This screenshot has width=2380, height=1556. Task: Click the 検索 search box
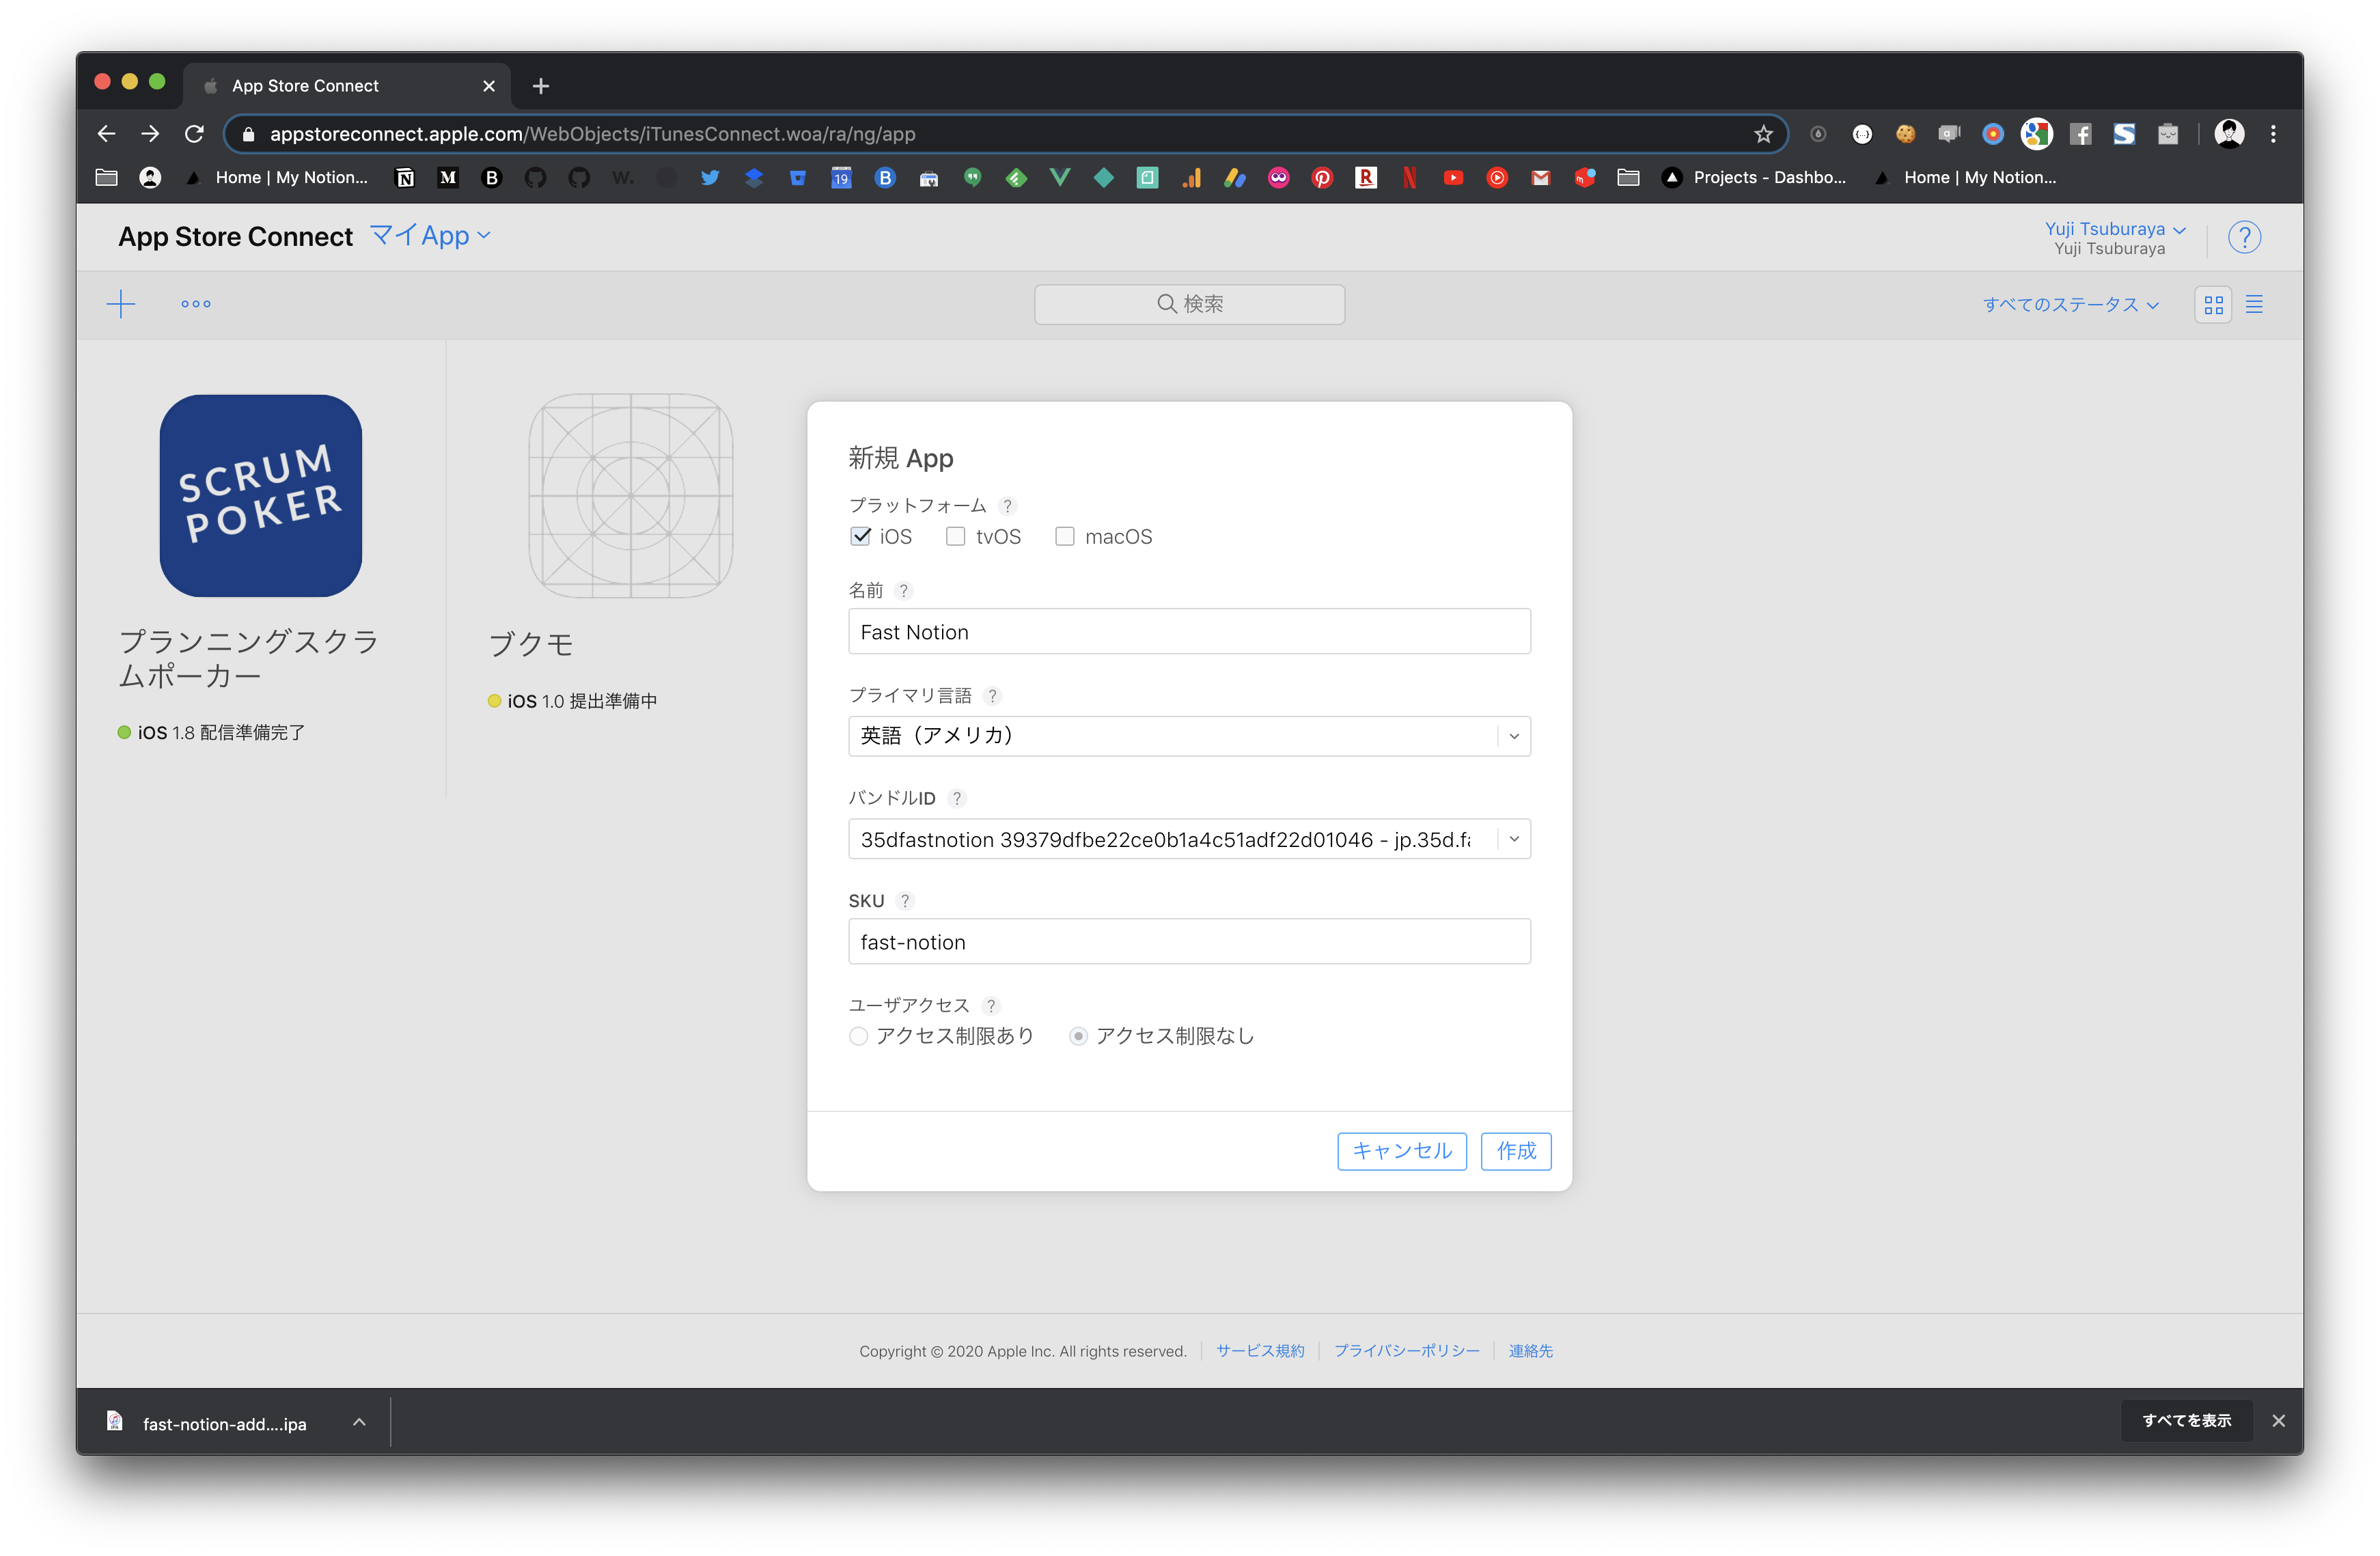point(1189,304)
